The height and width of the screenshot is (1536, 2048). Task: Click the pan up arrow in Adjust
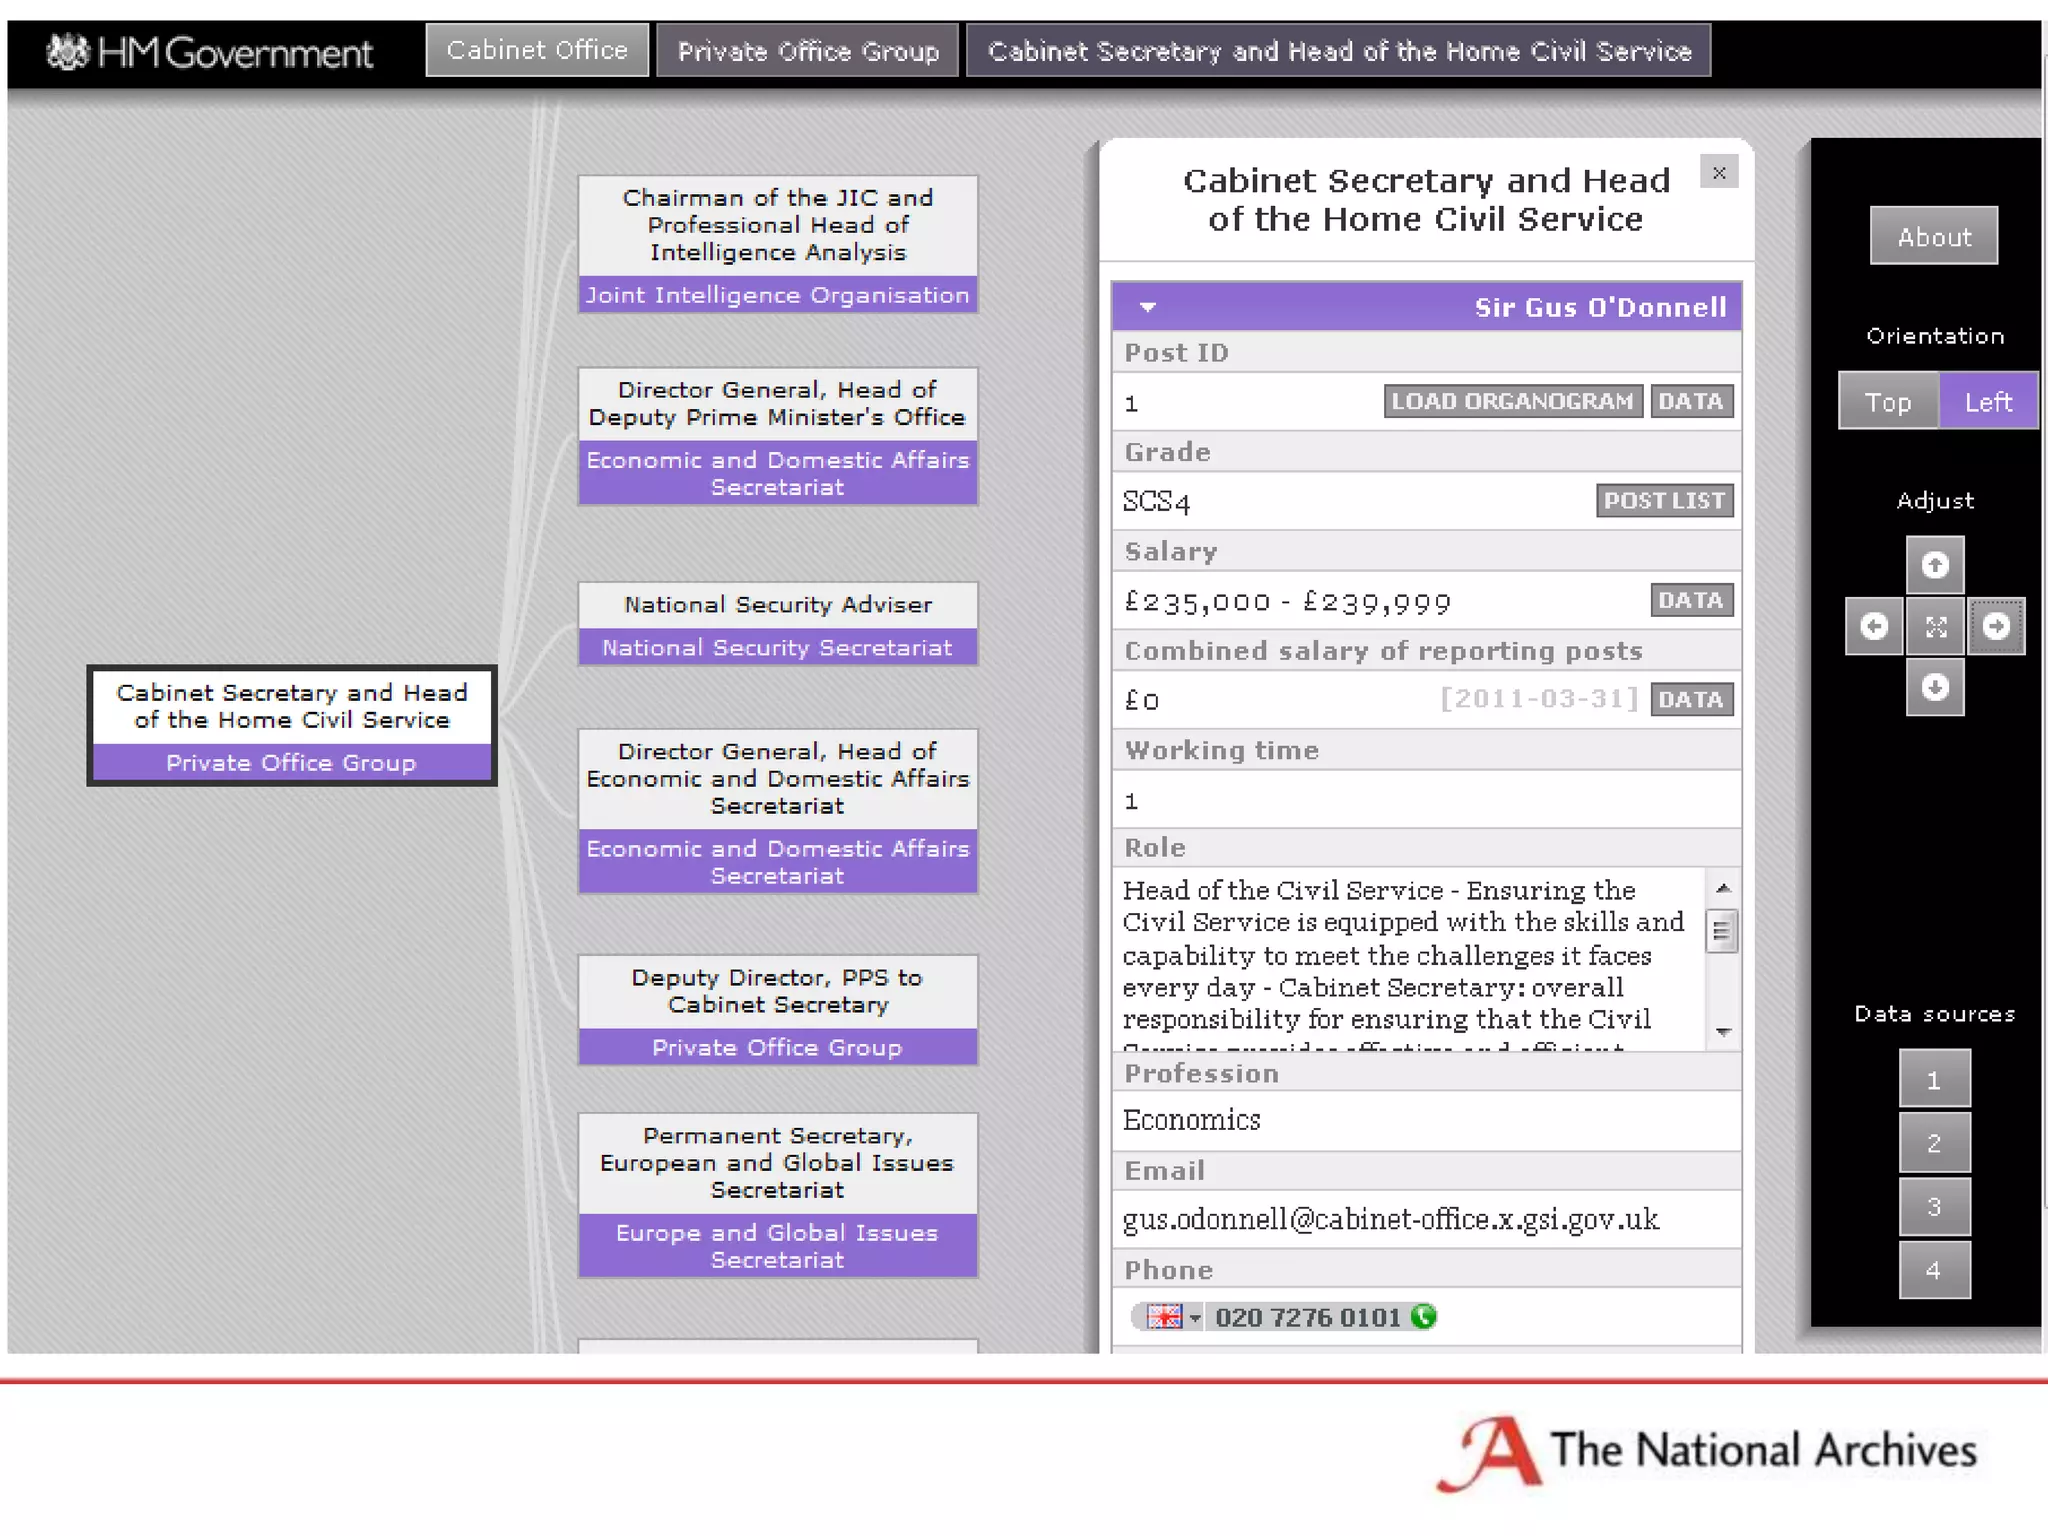click(1934, 565)
